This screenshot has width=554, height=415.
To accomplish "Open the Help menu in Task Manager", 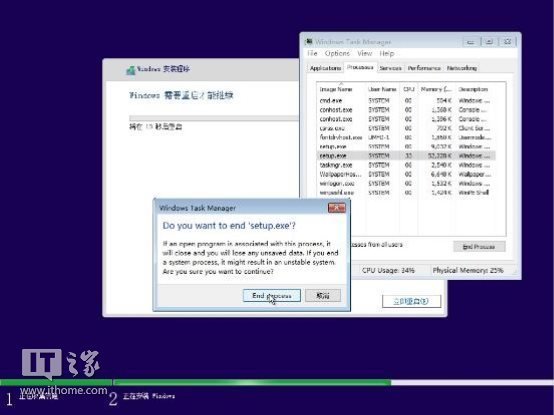I will click(387, 53).
